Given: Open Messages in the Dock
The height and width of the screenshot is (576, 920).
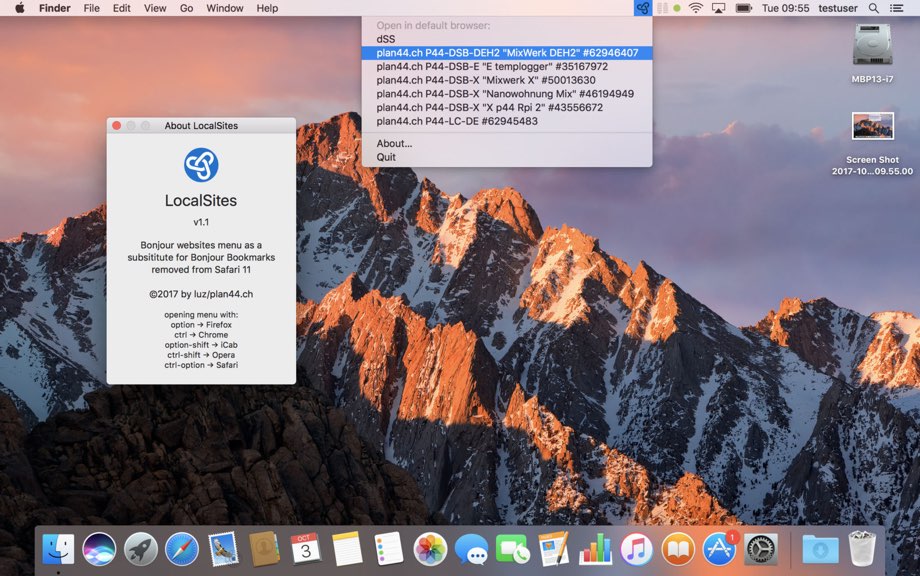Looking at the screenshot, I should pyautogui.click(x=471, y=549).
